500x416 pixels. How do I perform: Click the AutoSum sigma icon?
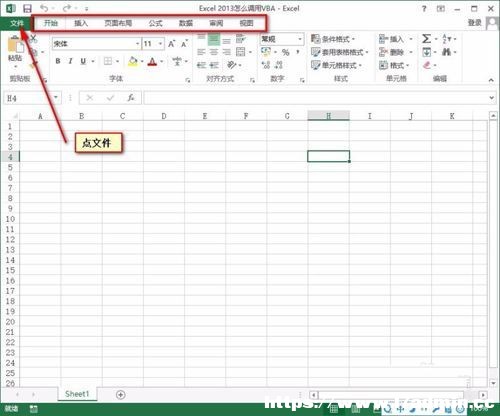(426, 39)
